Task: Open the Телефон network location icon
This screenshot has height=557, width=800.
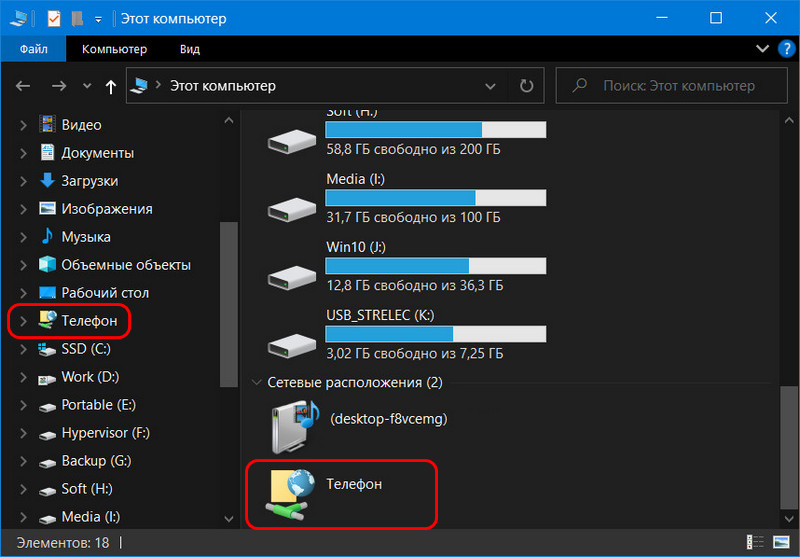Action: (x=287, y=494)
